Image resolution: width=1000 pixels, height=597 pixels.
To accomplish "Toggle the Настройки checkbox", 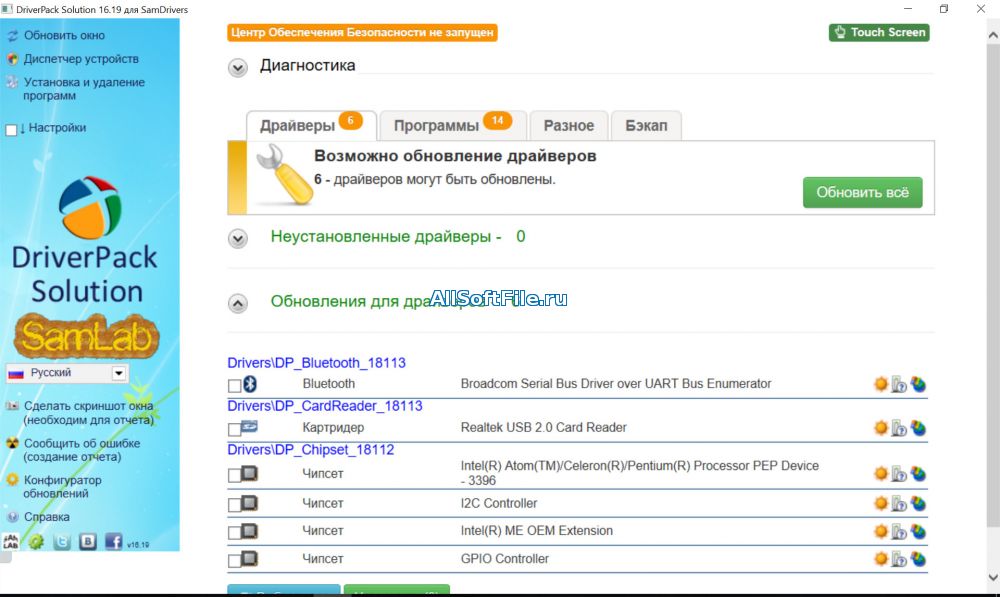I will click(11, 130).
